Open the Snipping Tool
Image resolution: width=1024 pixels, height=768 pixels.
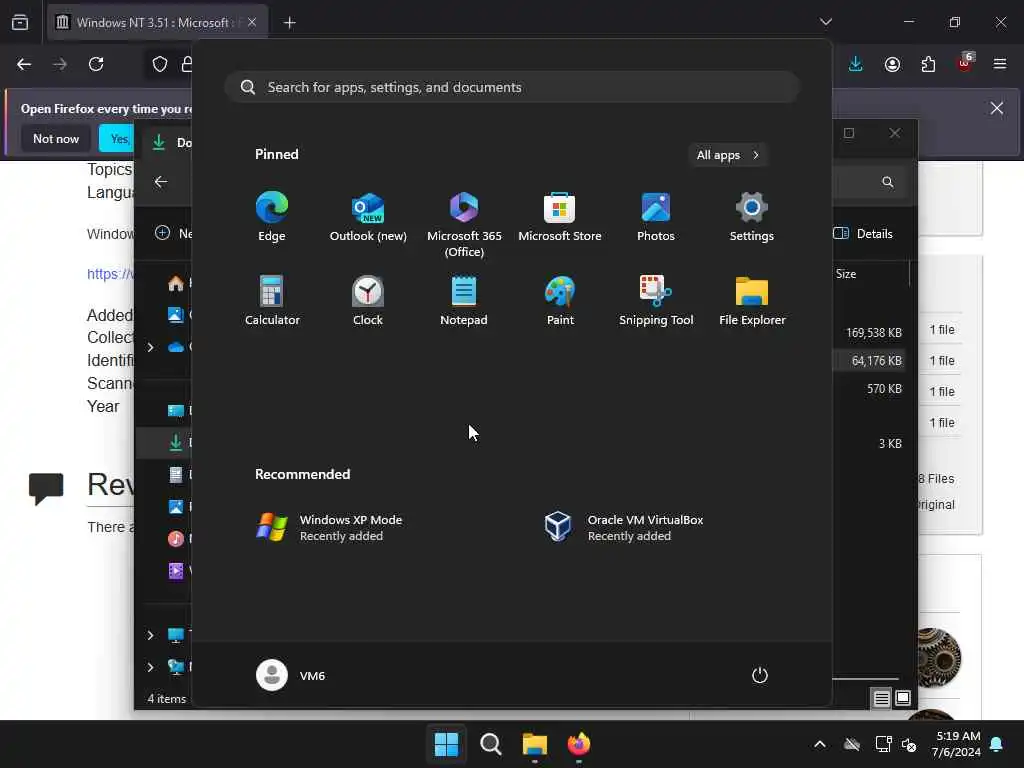[656, 301]
